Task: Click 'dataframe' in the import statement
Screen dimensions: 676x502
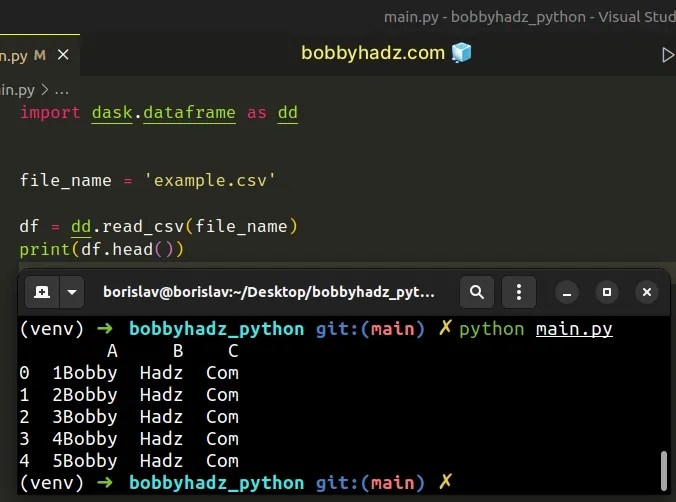Action: pos(189,113)
